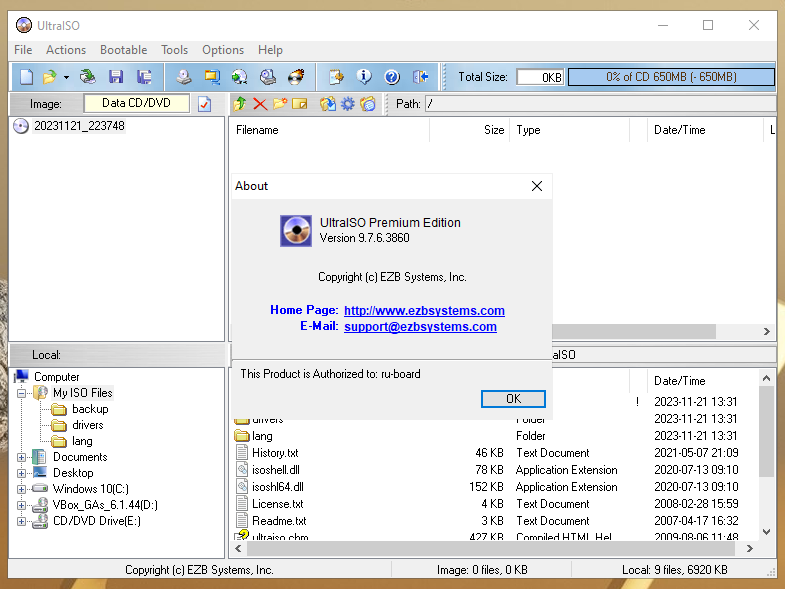Click the Mount to virtual drive icon

pyautogui.click(x=268, y=77)
